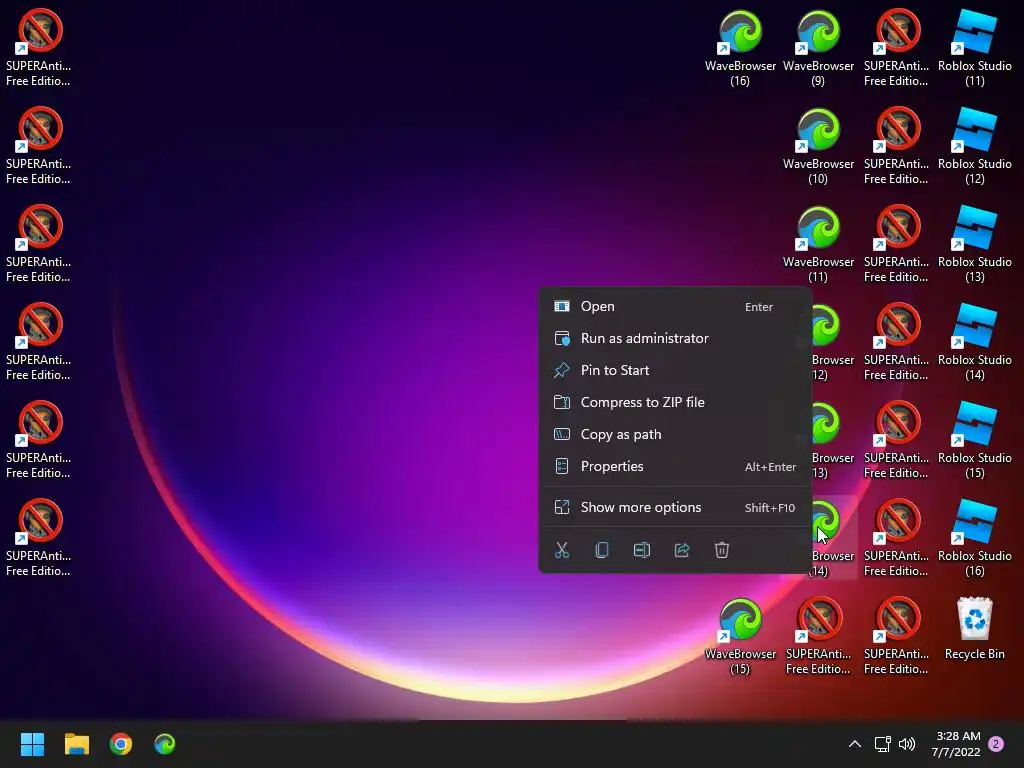Choose Compress to ZIP file
Viewport: 1024px width, 768px height.
click(x=675, y=402)
